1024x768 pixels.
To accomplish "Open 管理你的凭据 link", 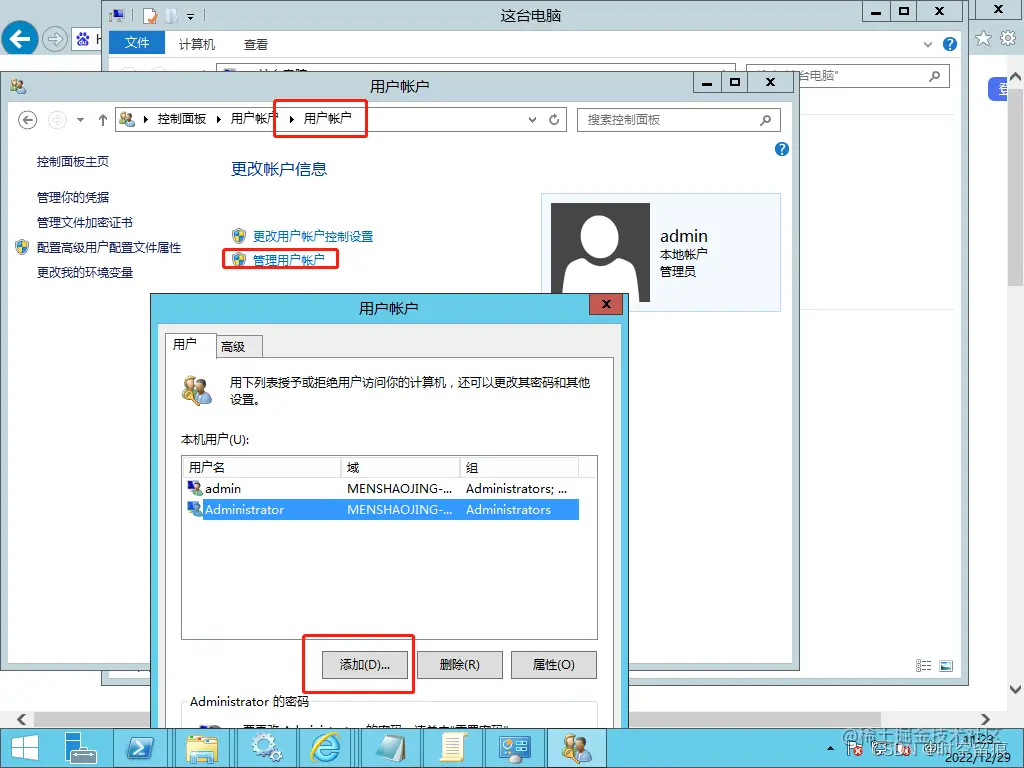I will tap(72, 197).
